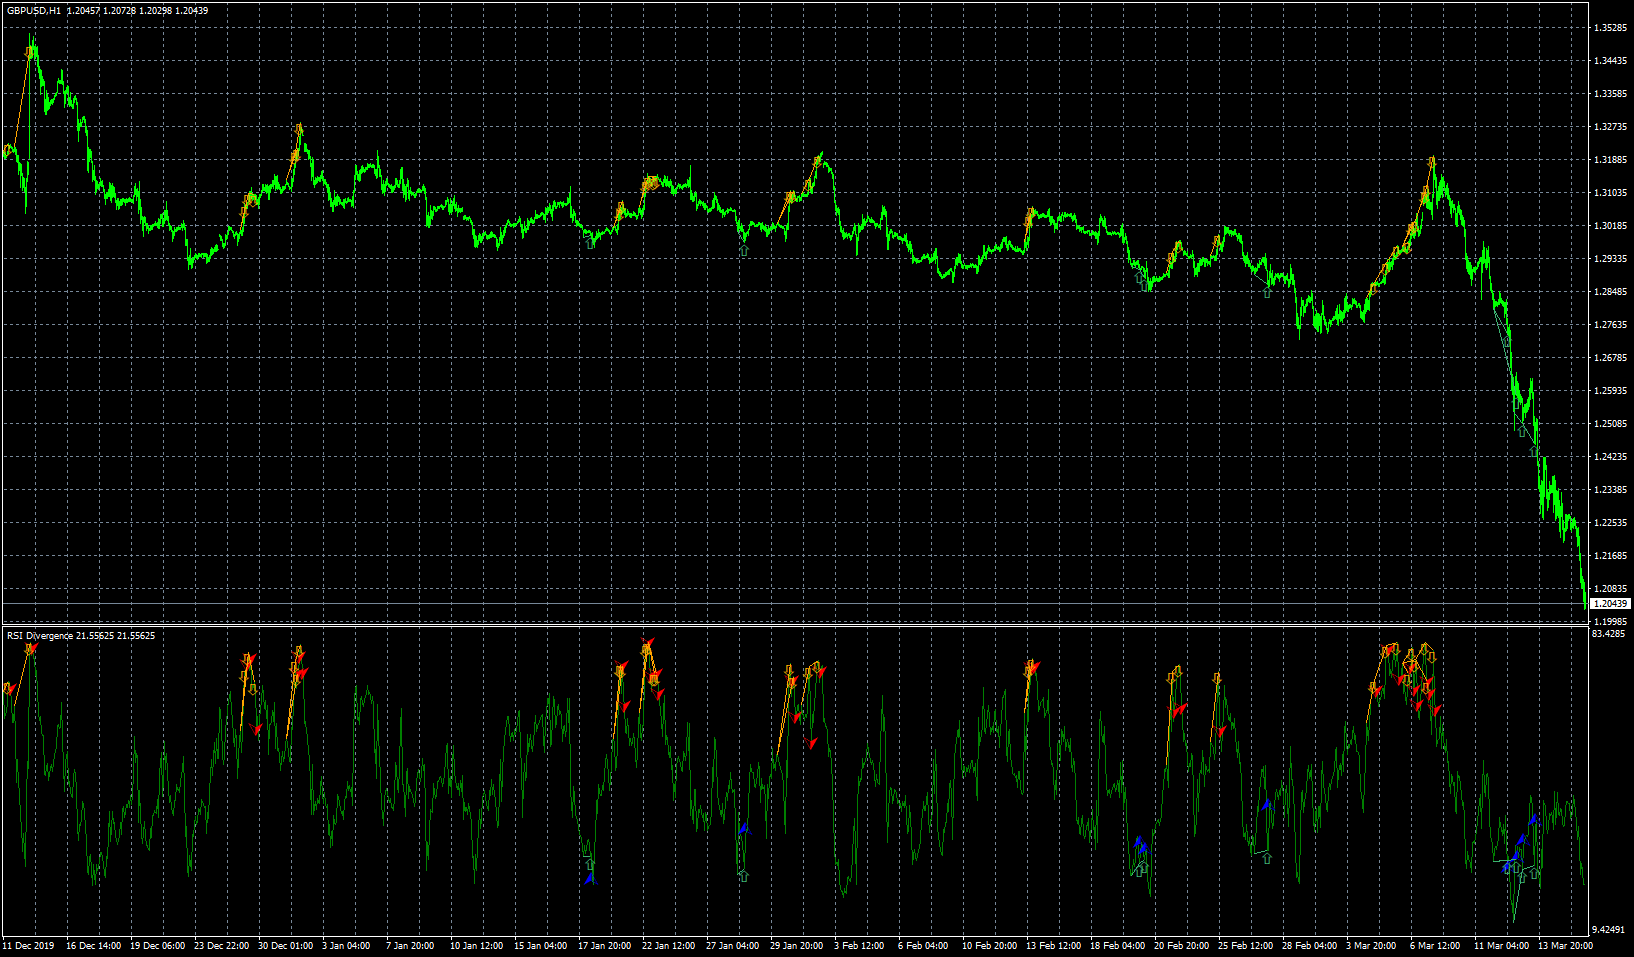Click the 29 Jan 20:00 time label
Image resolution: width=1634 pixels, height=957 pixels.
[796, 945]
